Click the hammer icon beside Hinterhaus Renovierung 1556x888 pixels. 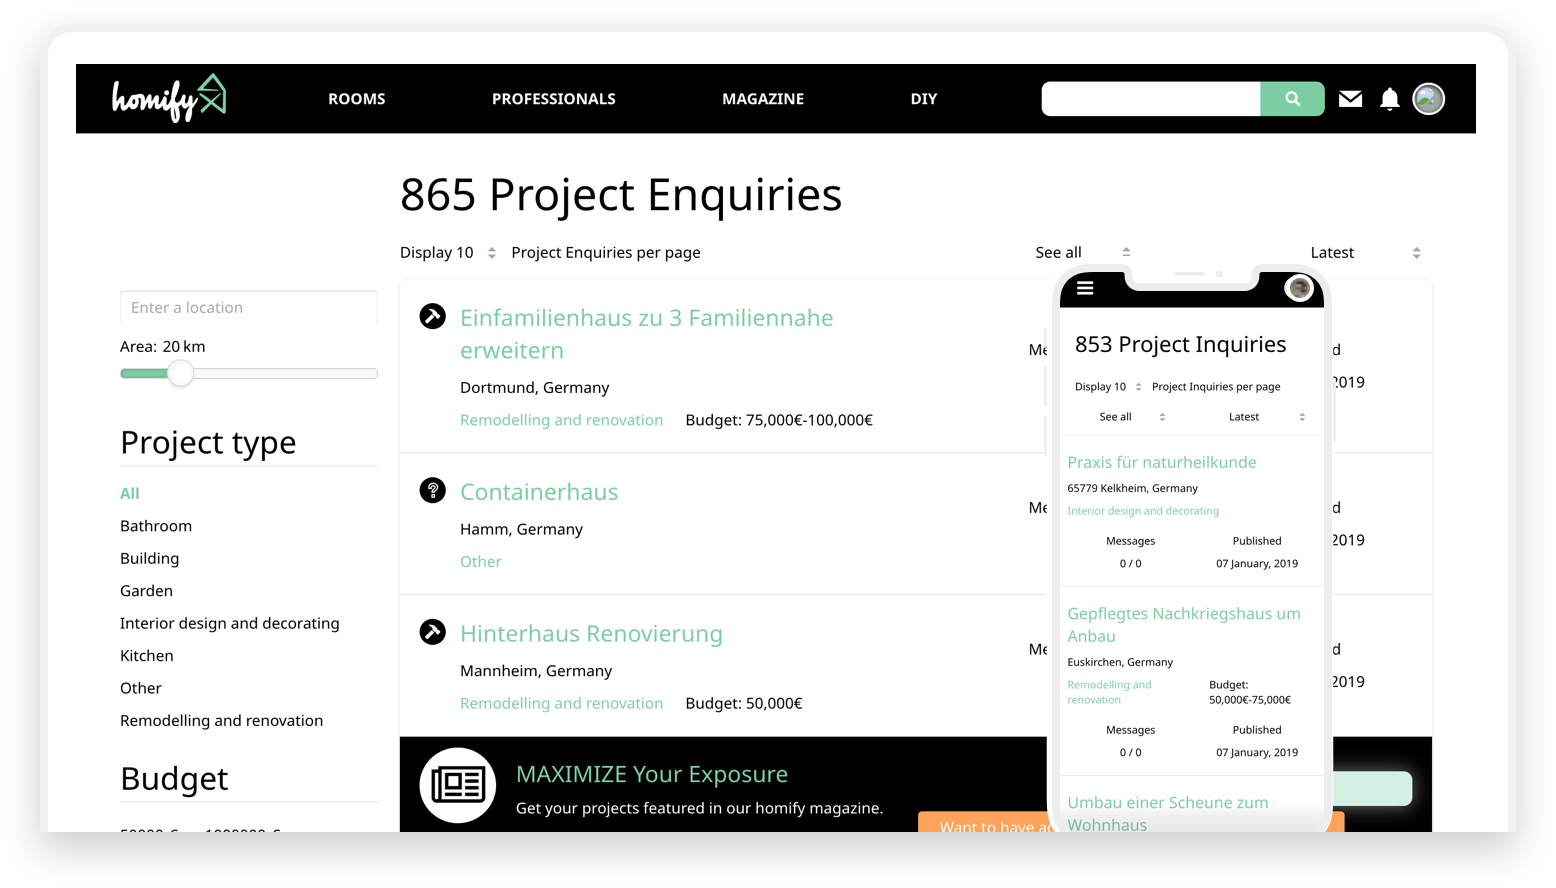pos(433,632)
